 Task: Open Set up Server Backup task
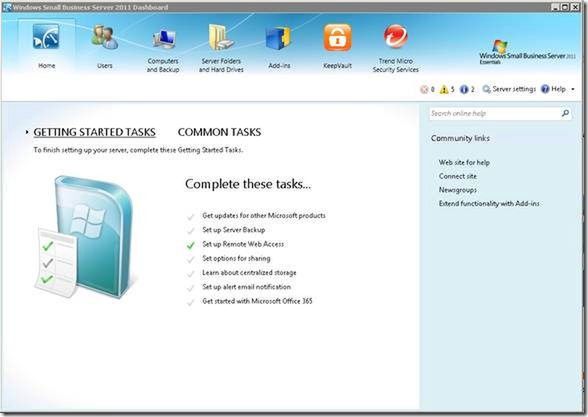pos(234,230)
